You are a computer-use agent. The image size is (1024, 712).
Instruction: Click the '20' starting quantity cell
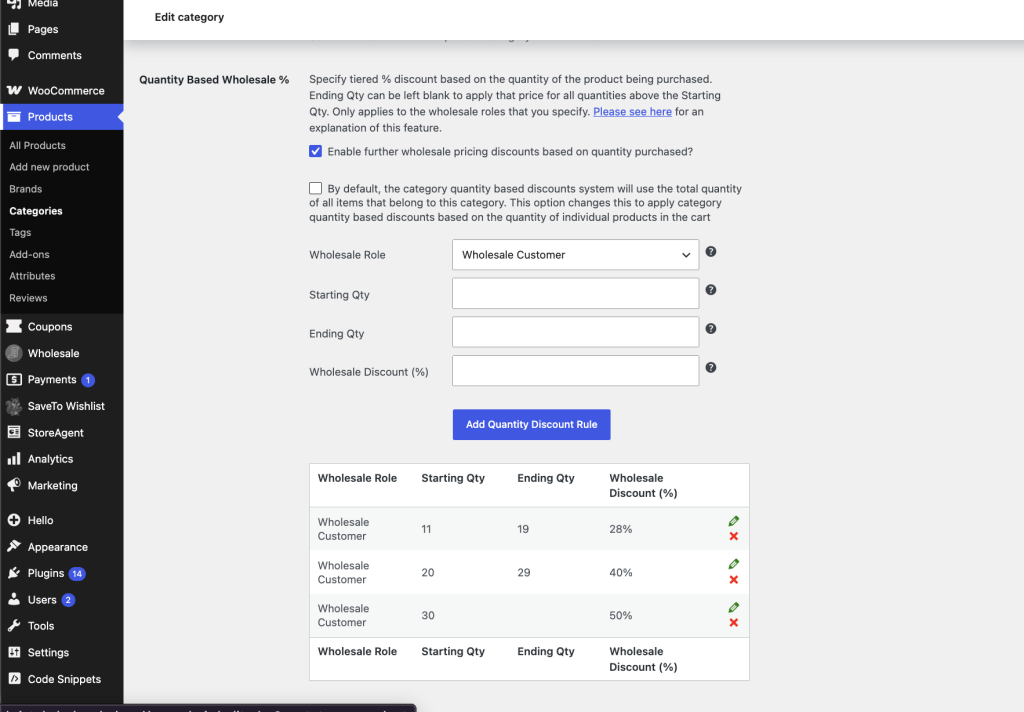pyautogui.click(x=428, y=572)
